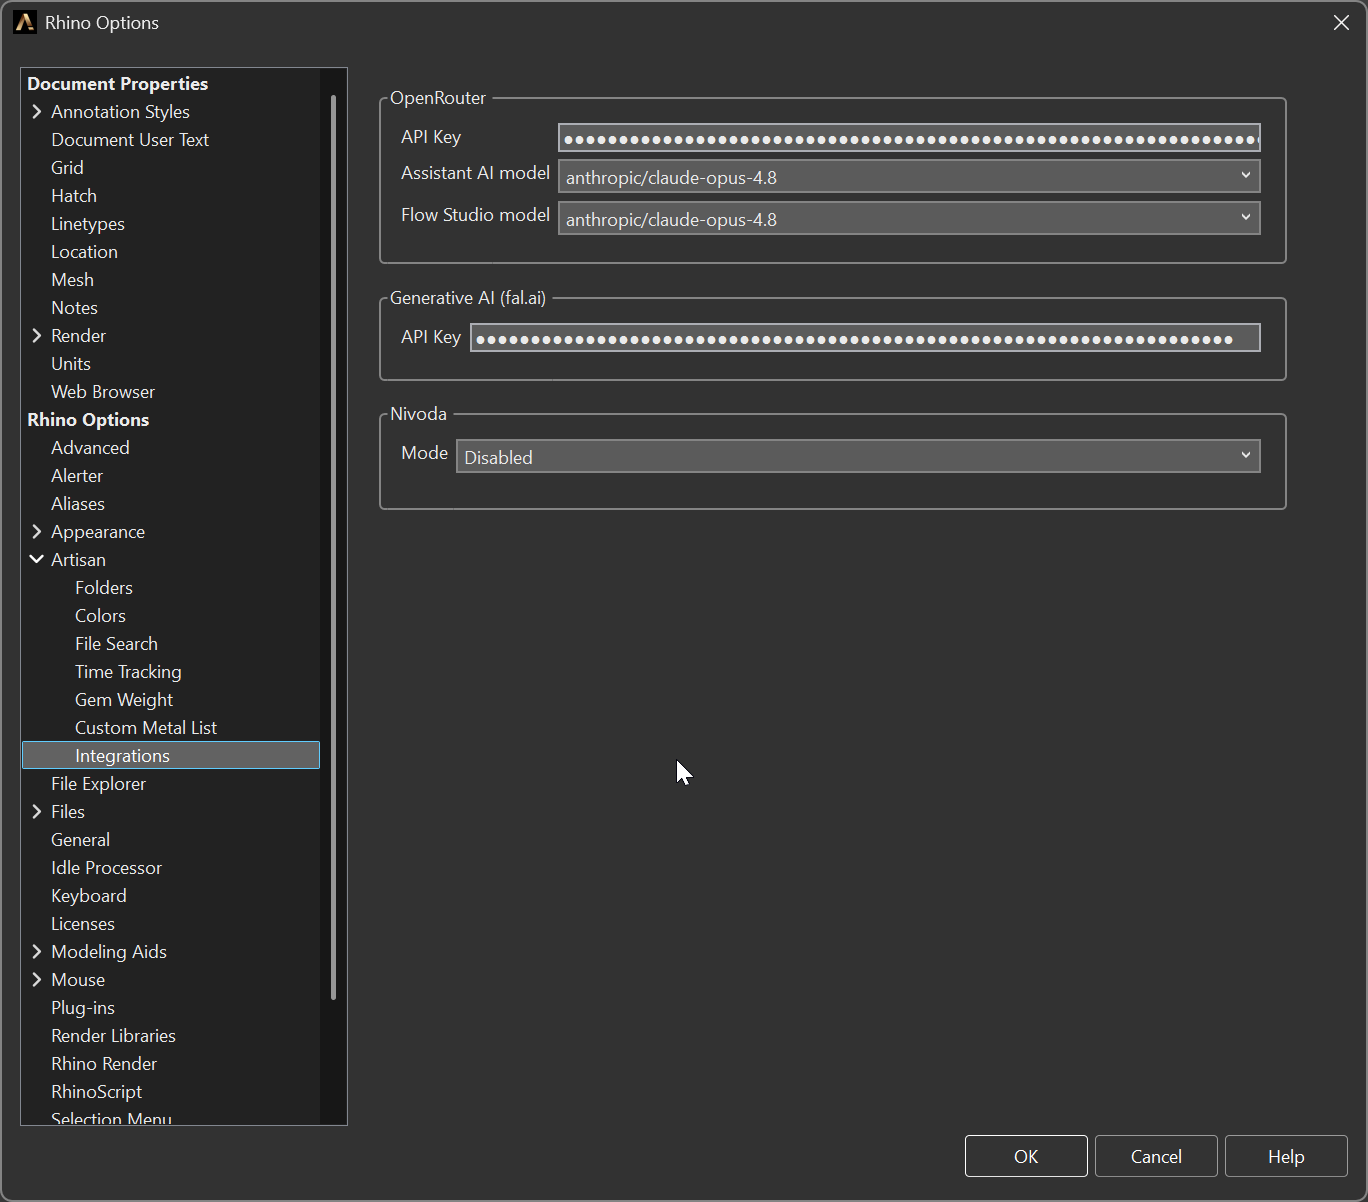
Task: Open the Modeling Aids page
Action: (x=109, y=952)
